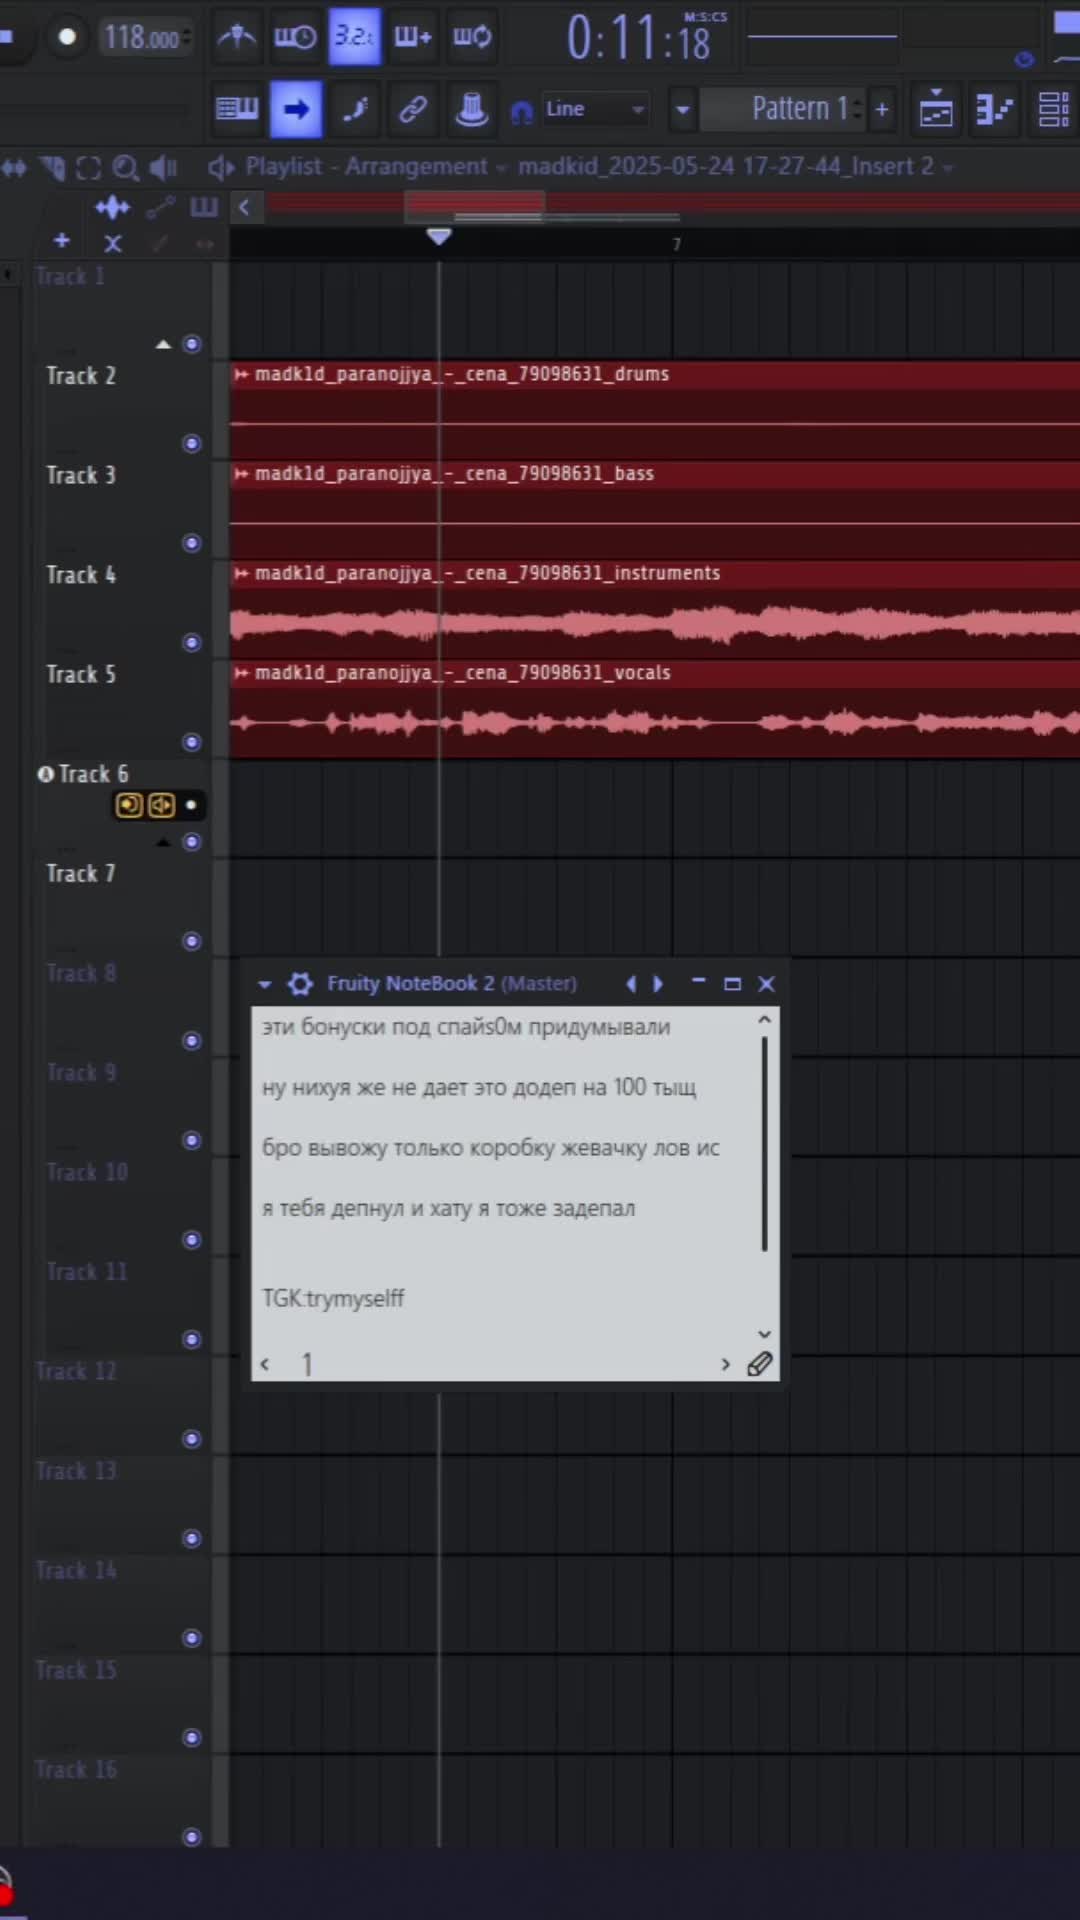Click the 0:11:18 time display
Viewport: 1080px width, 1920px height.
point(638,38)
